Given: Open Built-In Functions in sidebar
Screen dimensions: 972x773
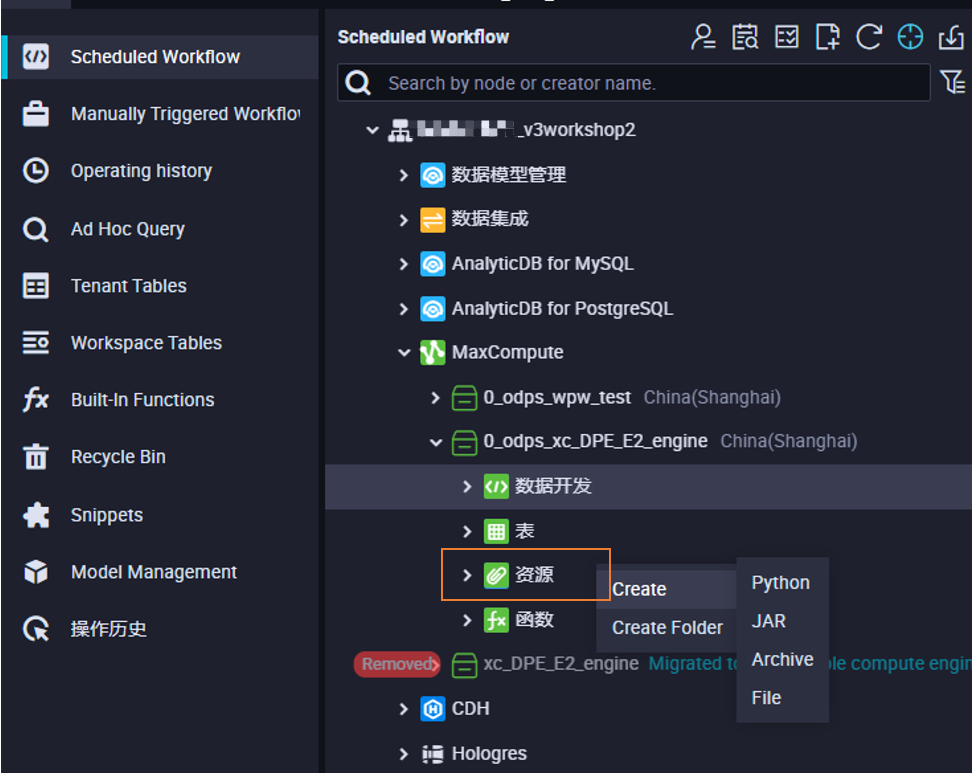Looking at the screenshot, I should click(160, 400).
